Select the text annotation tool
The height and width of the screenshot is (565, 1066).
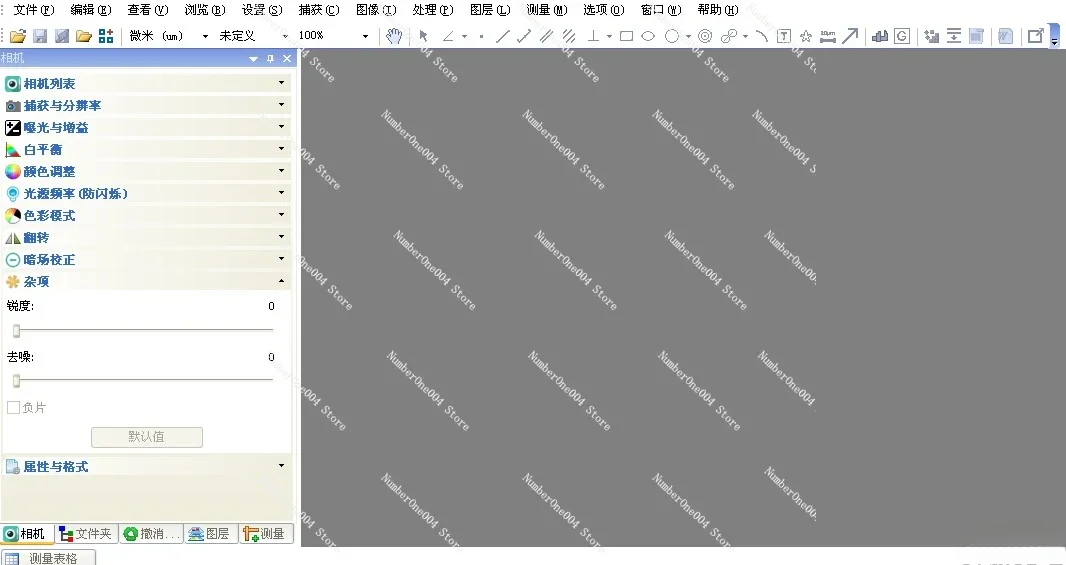point(783,36)
